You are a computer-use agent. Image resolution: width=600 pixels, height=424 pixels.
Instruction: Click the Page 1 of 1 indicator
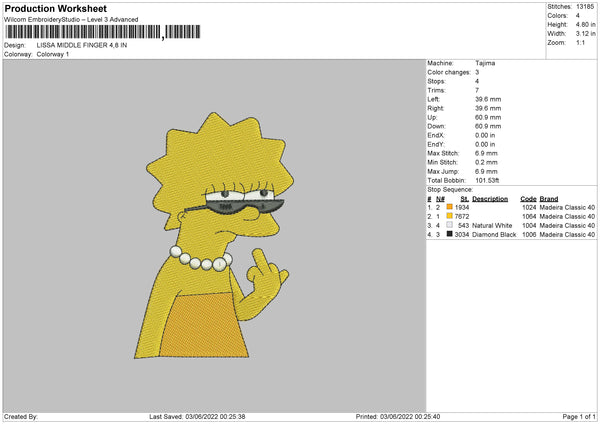pos(579,417)
